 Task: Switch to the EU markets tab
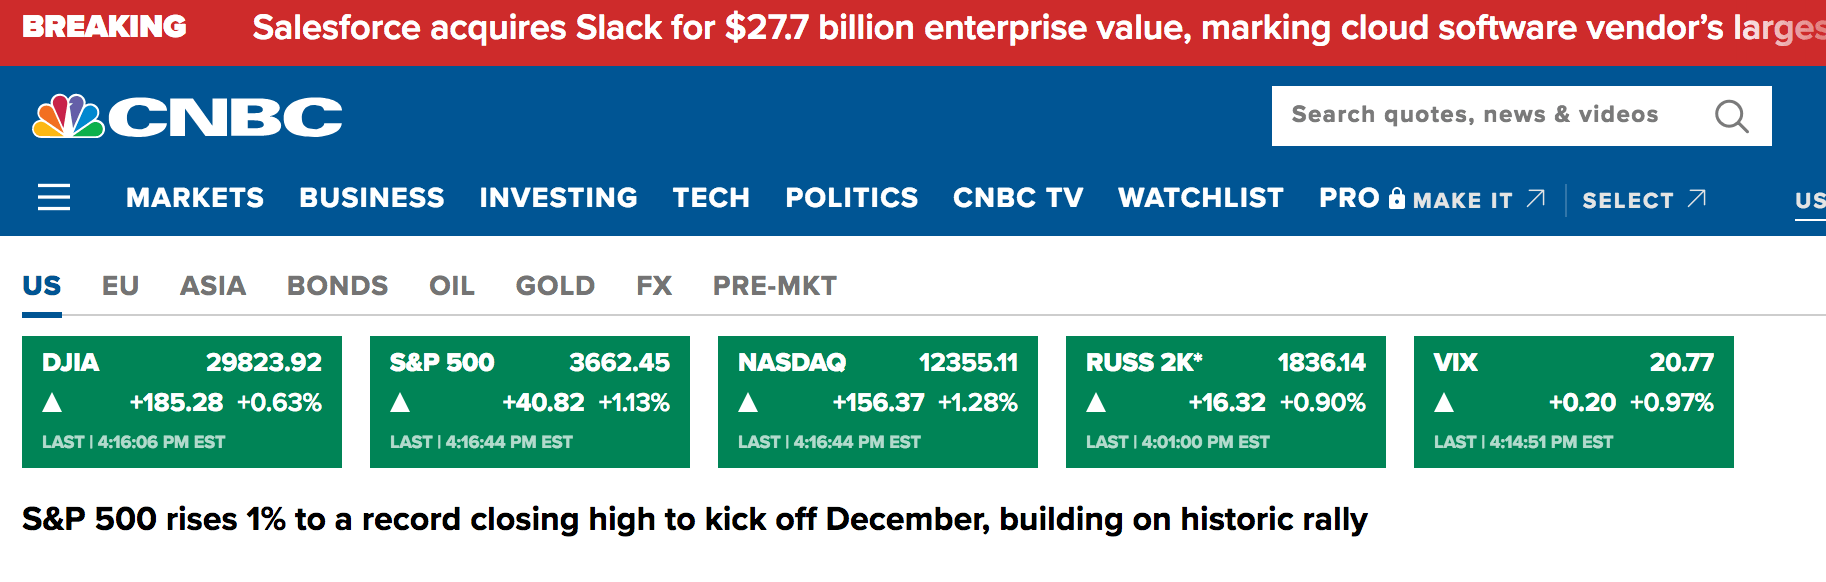click(120, 286)
